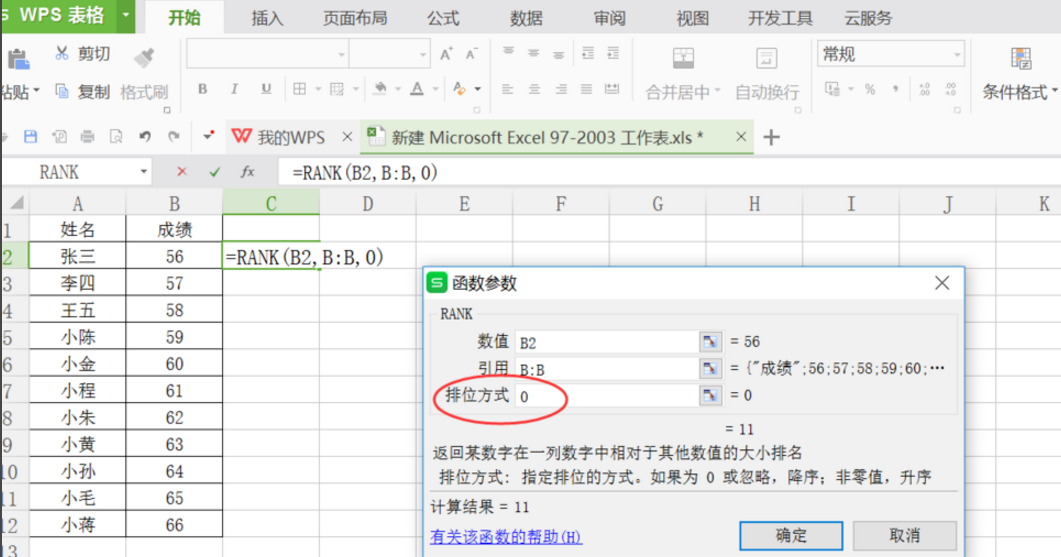1061x557 pixels.
Task: Click the print icon in quick access bar
Action: click(x=87, y=137)
